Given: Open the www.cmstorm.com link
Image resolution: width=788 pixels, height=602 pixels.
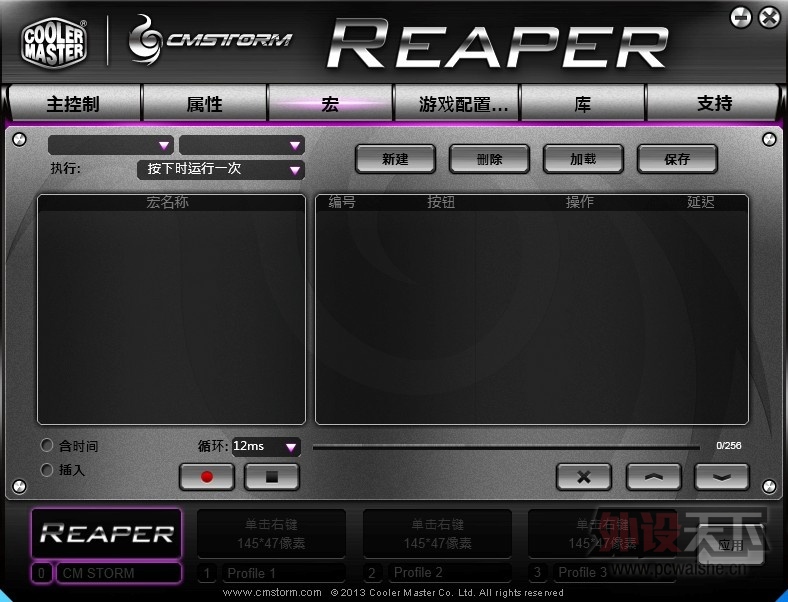Looking at the screenshot, I should (272, 592).
